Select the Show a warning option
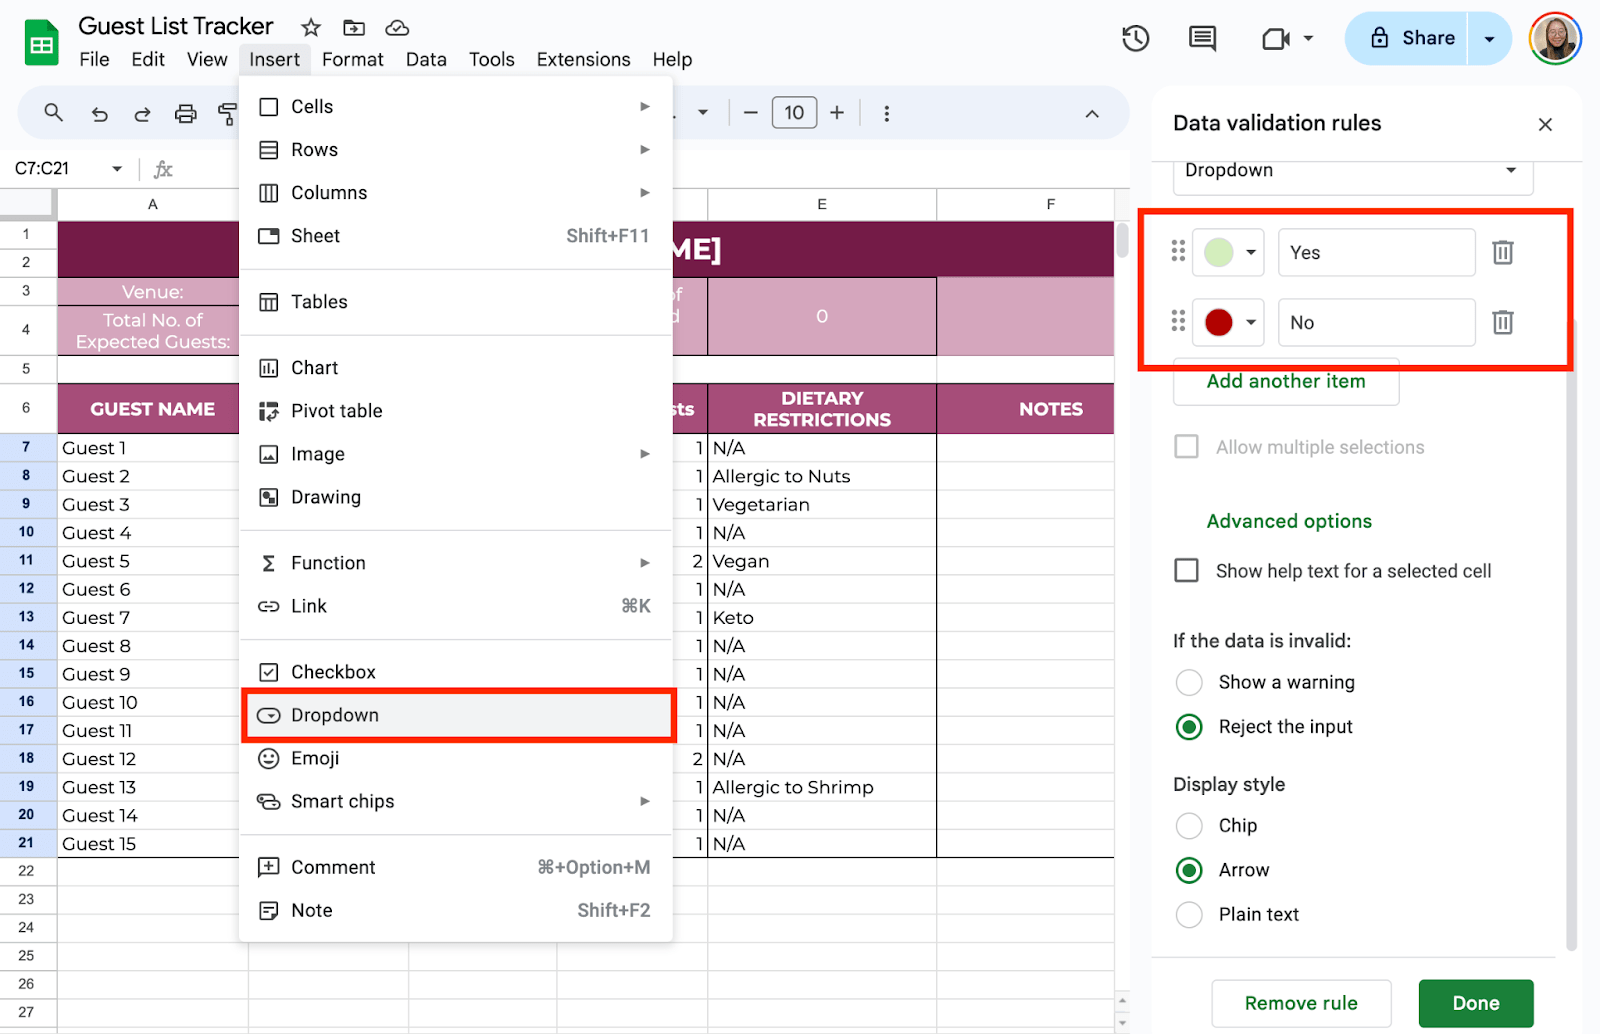The width and height of the screenshot is (1600, 1034). coord(1189,683)
